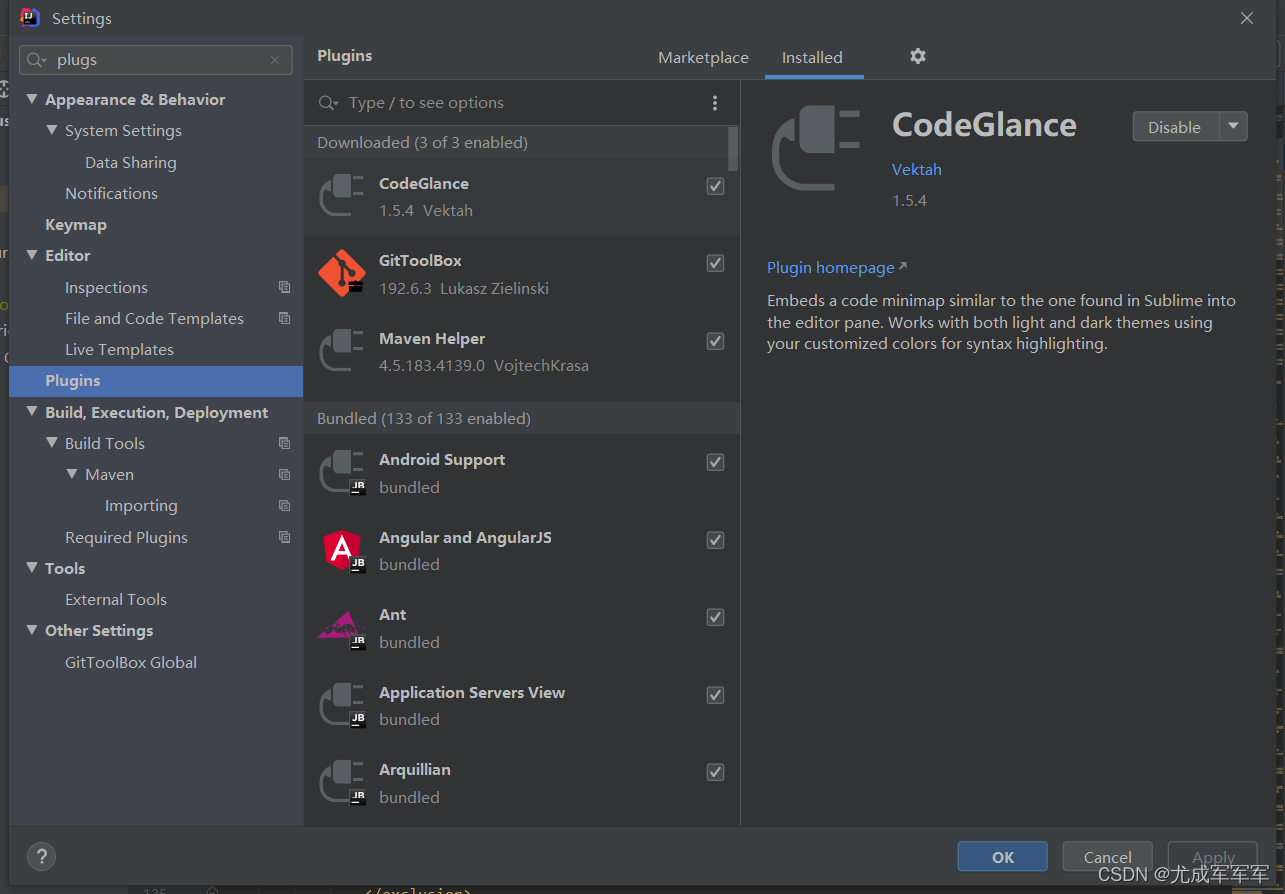
Task: Open the Keymap settings page
Action: 76,225
